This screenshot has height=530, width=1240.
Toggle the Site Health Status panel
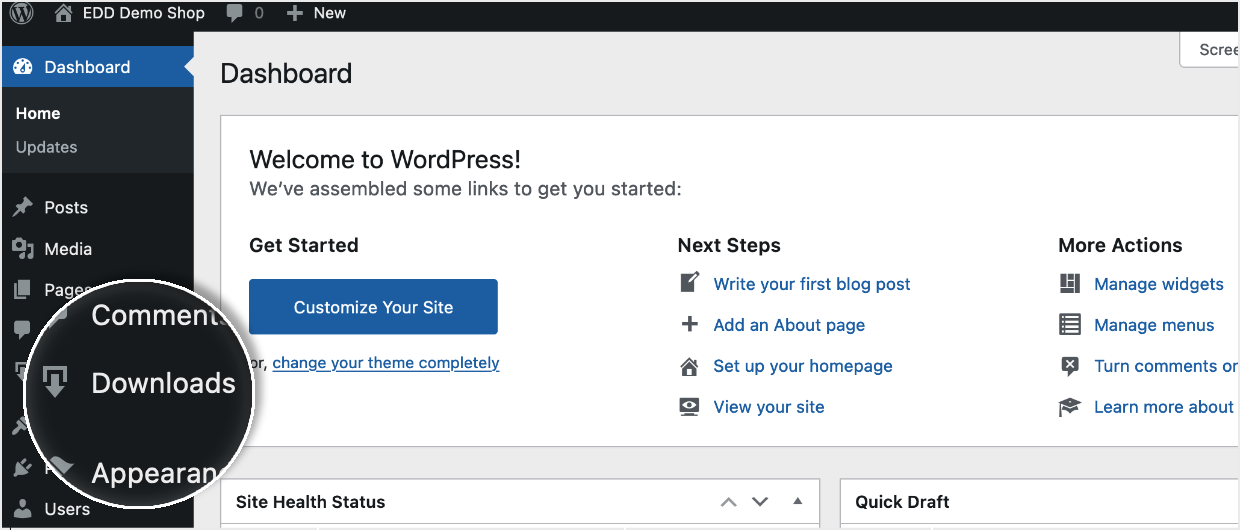coord(797,502)
